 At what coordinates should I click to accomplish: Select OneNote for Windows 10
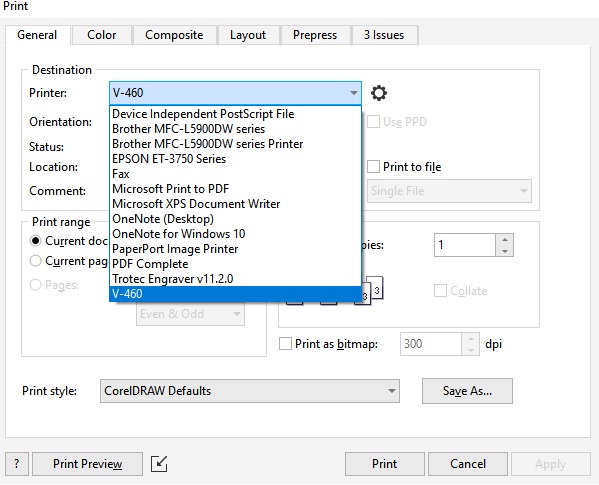235,234
